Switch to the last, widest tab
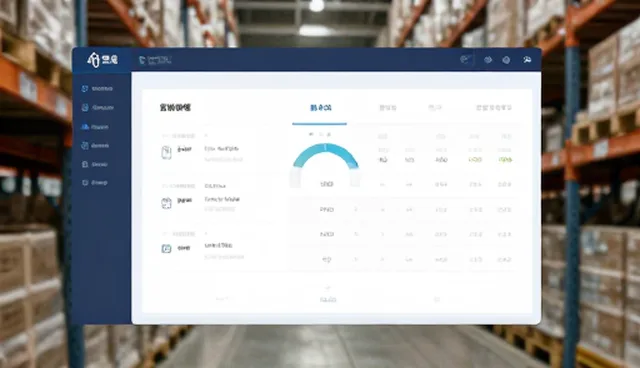This screenshot has width=640, height=368. click(493, 108)
